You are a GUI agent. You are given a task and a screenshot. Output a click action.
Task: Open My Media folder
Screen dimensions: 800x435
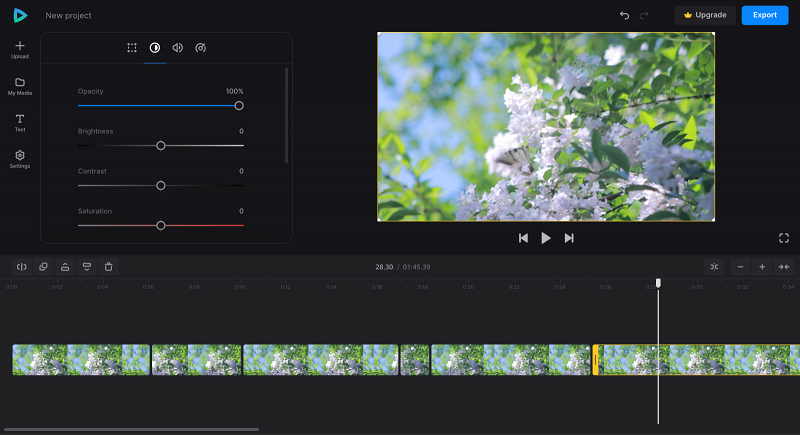pos(20,87)
